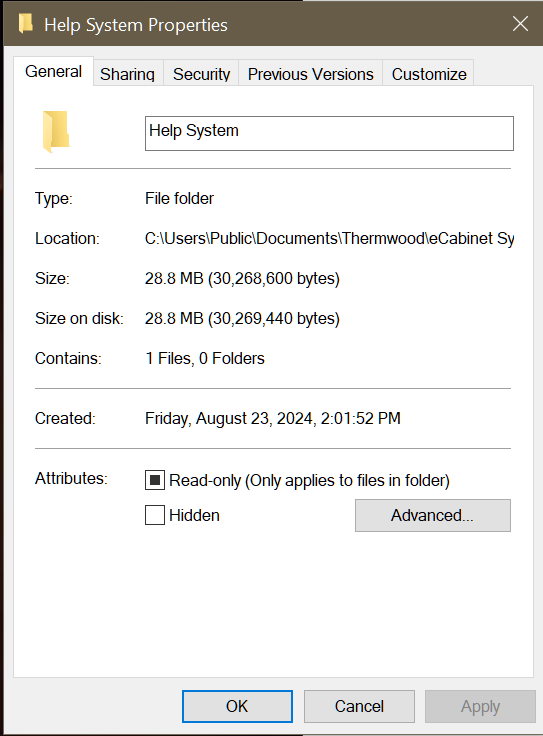Go to the Customize tab
543x736 pixels.
pos(429,74)
